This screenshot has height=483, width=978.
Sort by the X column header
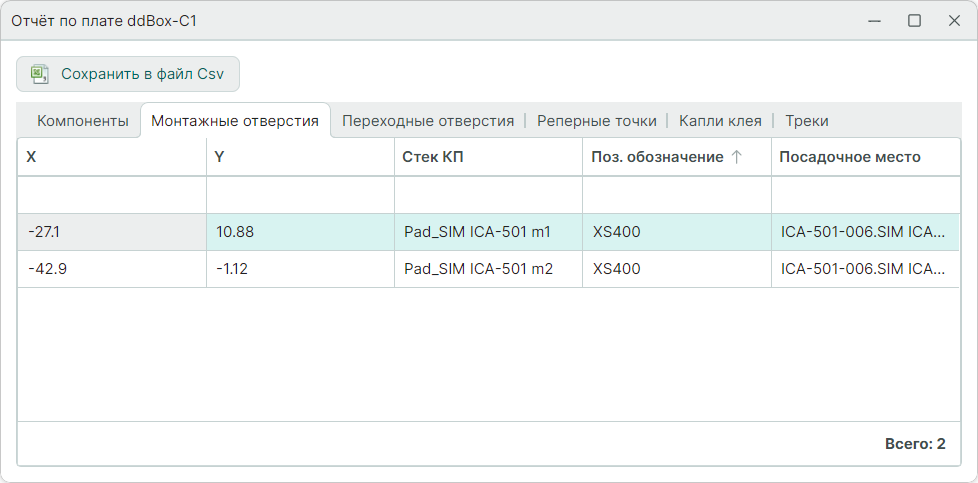(110, 157)
